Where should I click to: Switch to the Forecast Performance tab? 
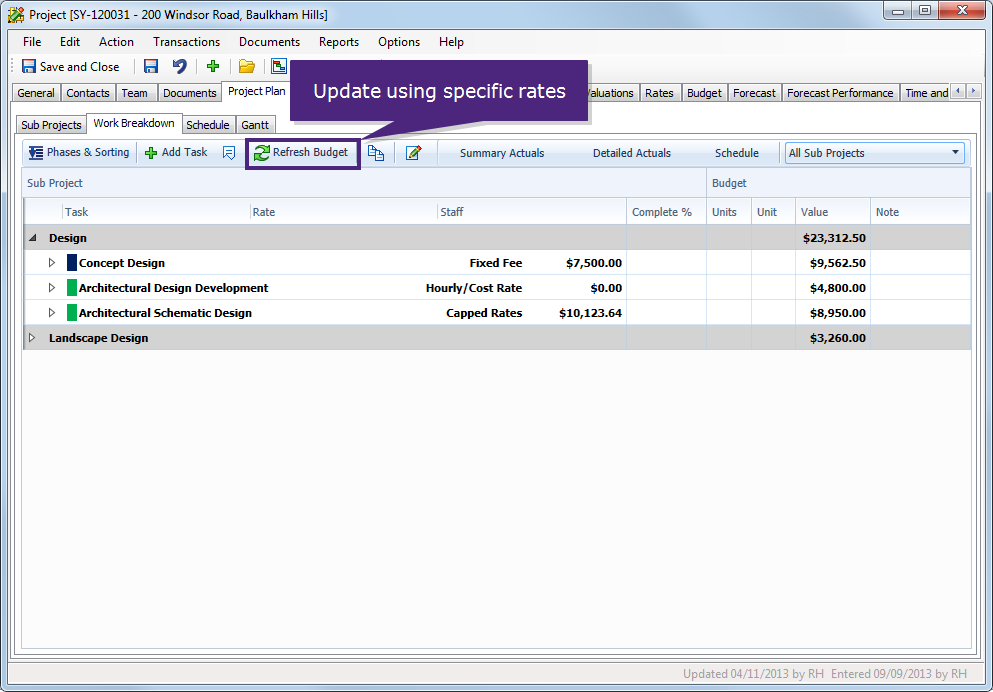click(x=840, y=93)
